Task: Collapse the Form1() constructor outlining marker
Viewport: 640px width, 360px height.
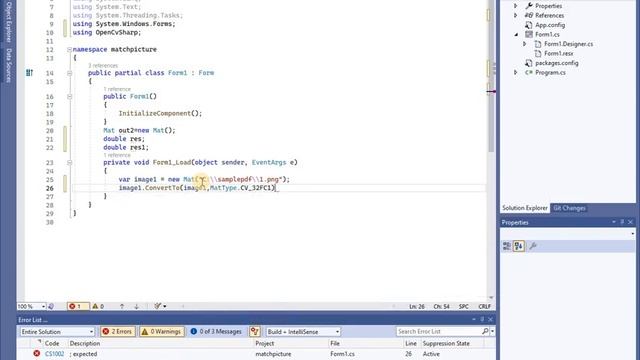Action: tap(69, 97)
